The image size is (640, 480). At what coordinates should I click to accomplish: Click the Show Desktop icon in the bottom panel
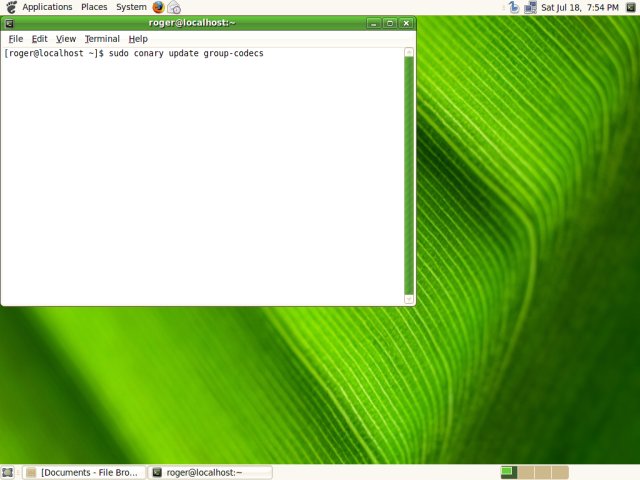coord(8,473)
